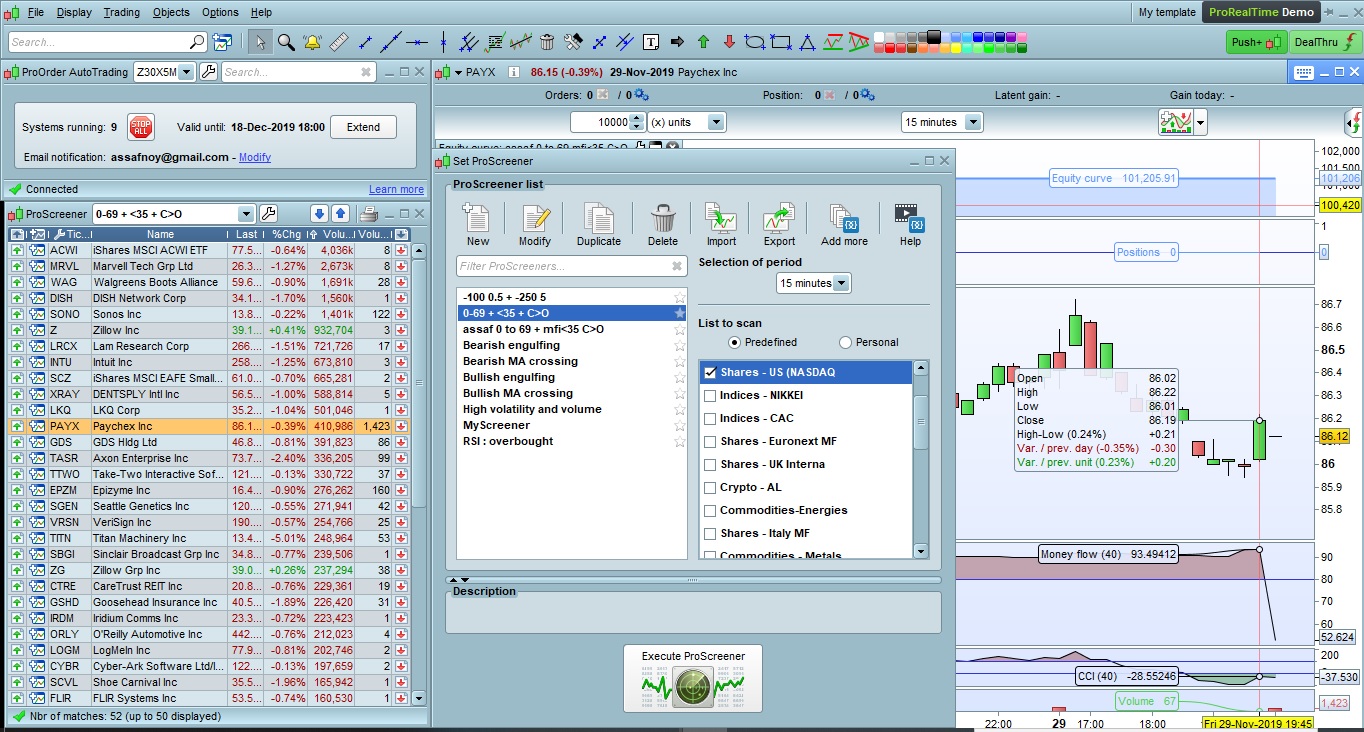The image size is (1364, 732).
Task: Select the green up arrow drawing tool
Action: click(703, 42)
